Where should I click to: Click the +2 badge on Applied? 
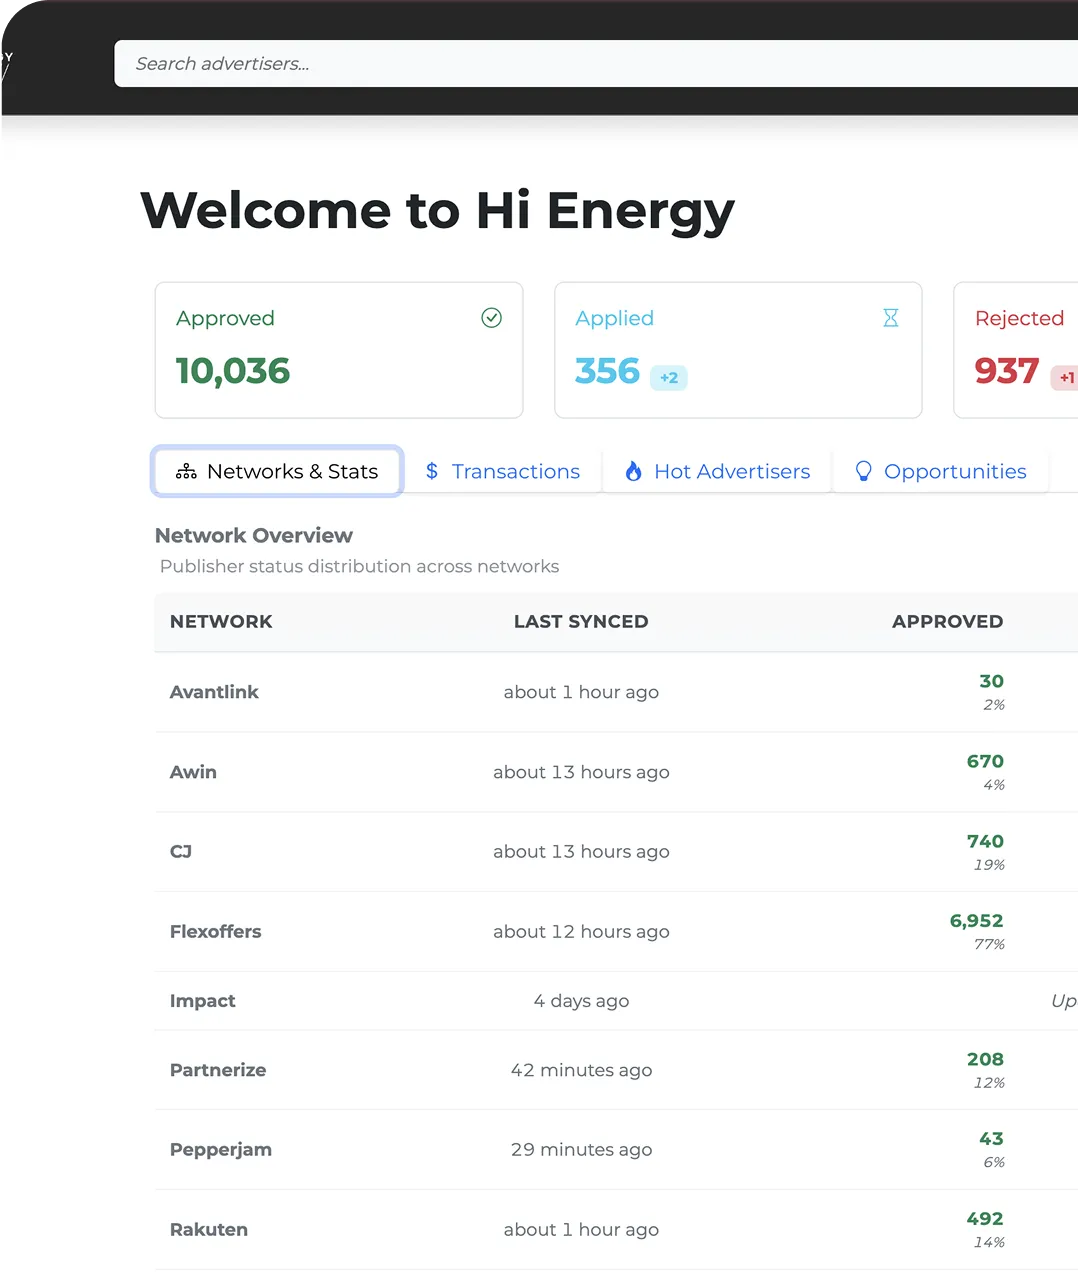pyautogui.click(x=669, y=378)
